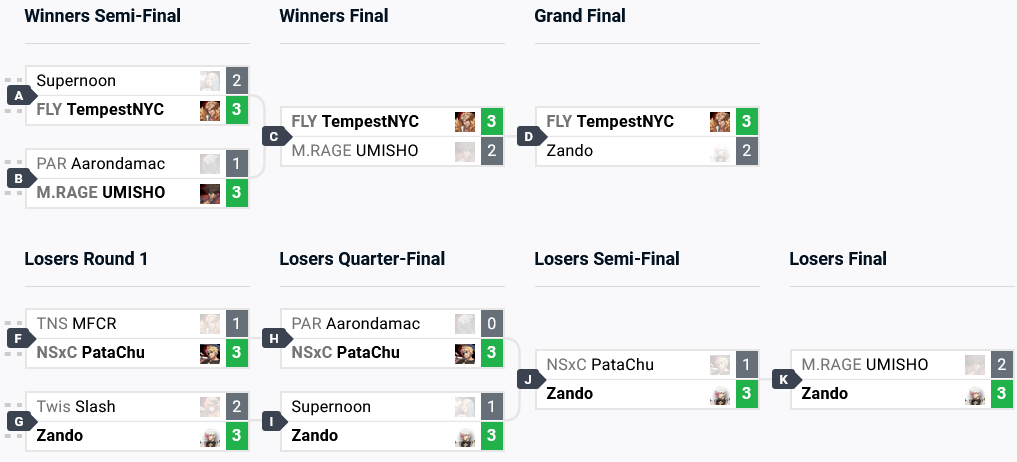Click TempestNYC character icon in Grand Final
This screenshot has height=462, width=1017.
[719, 122]
